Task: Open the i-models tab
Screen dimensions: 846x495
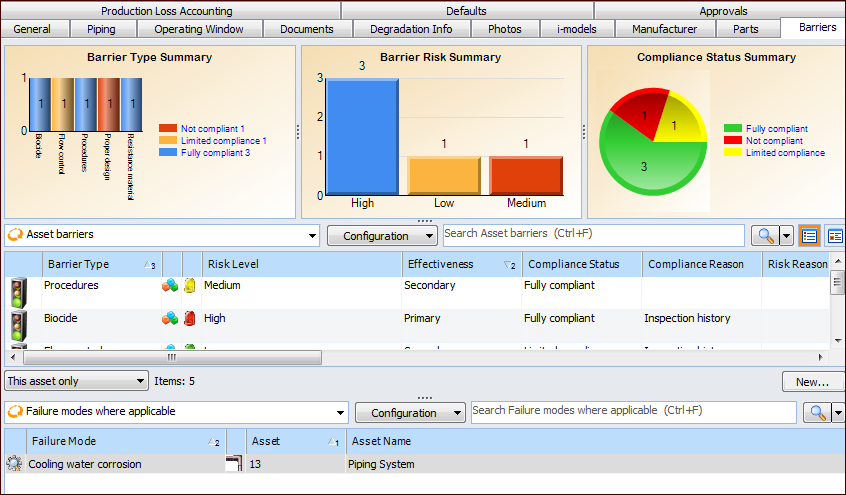Action: click(577, 29)
